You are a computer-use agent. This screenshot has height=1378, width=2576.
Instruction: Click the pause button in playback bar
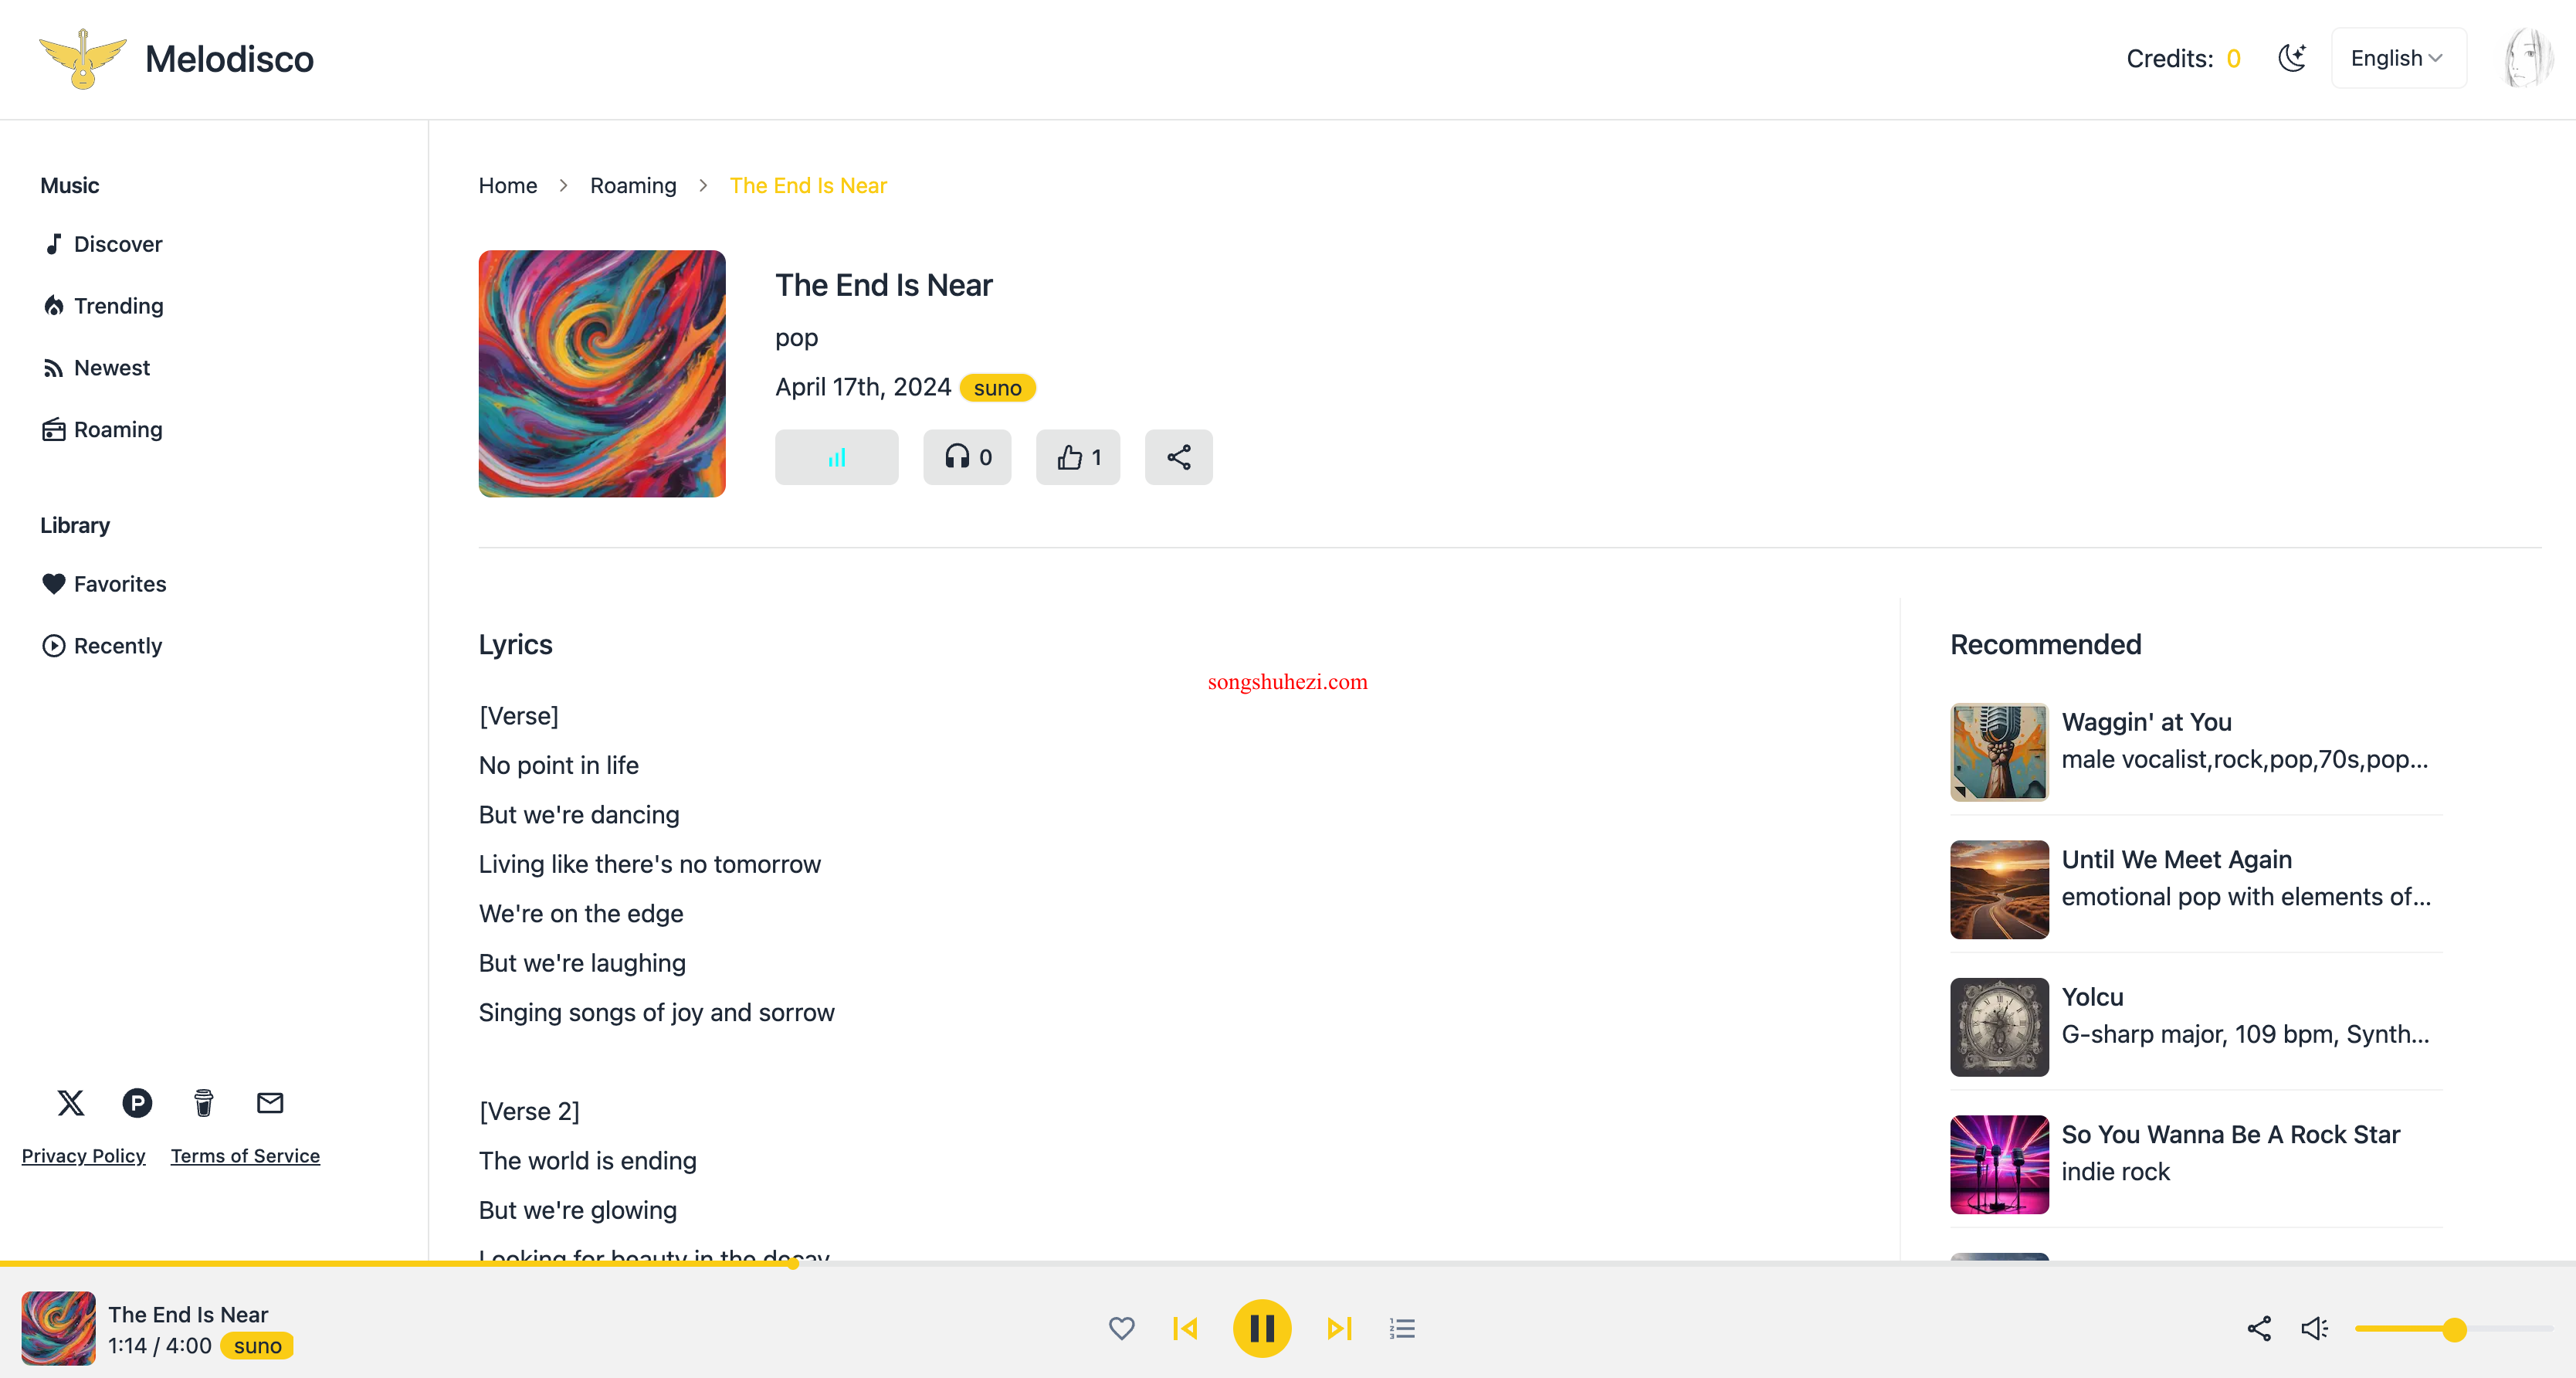pyautogui.click(x=1264, y=1329)
